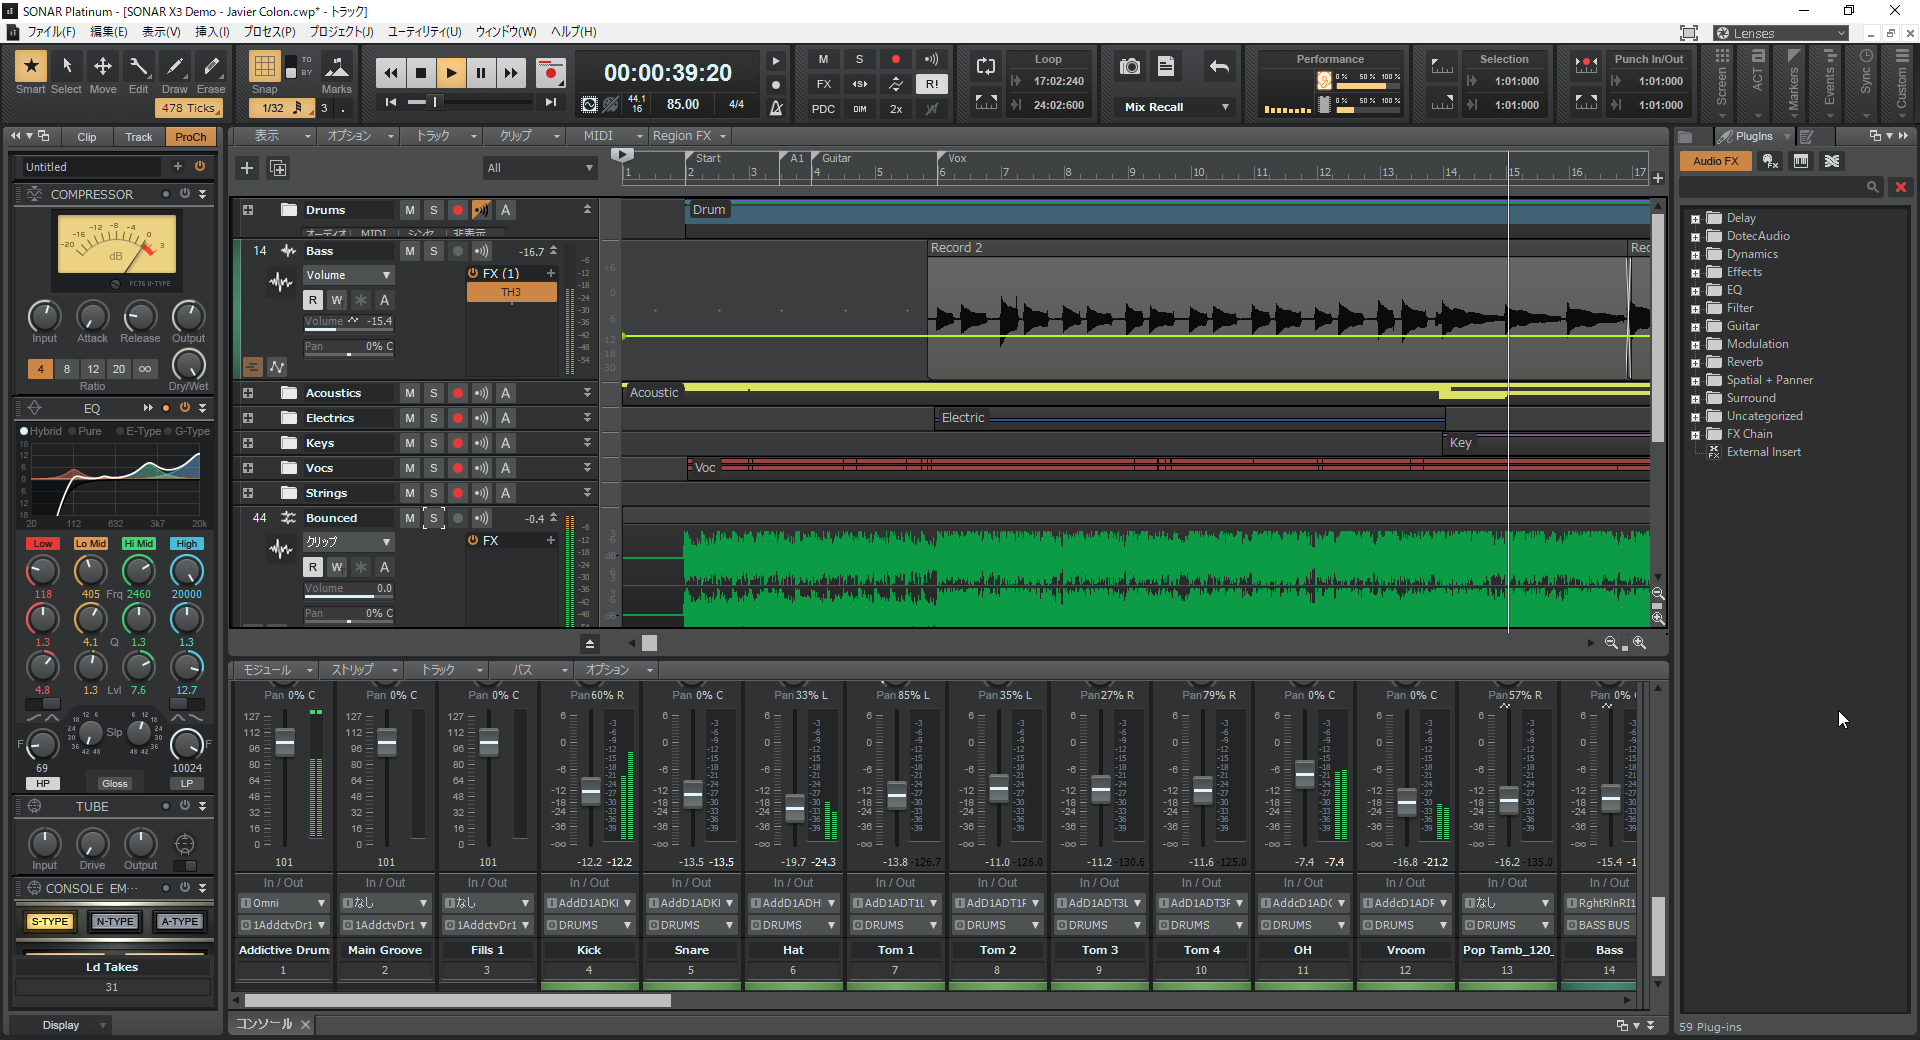
Task: Toggle the Loop on/off icon
Action: pos(986,67)
